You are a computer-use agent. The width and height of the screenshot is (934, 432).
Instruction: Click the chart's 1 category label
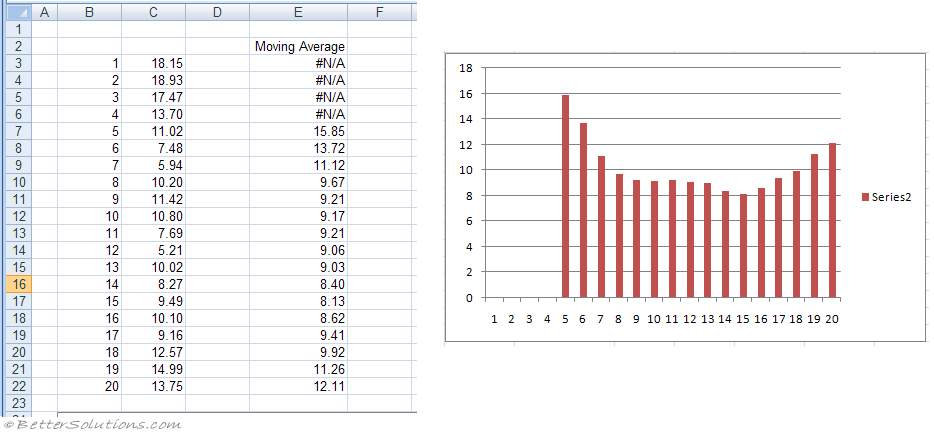point(494,319)
